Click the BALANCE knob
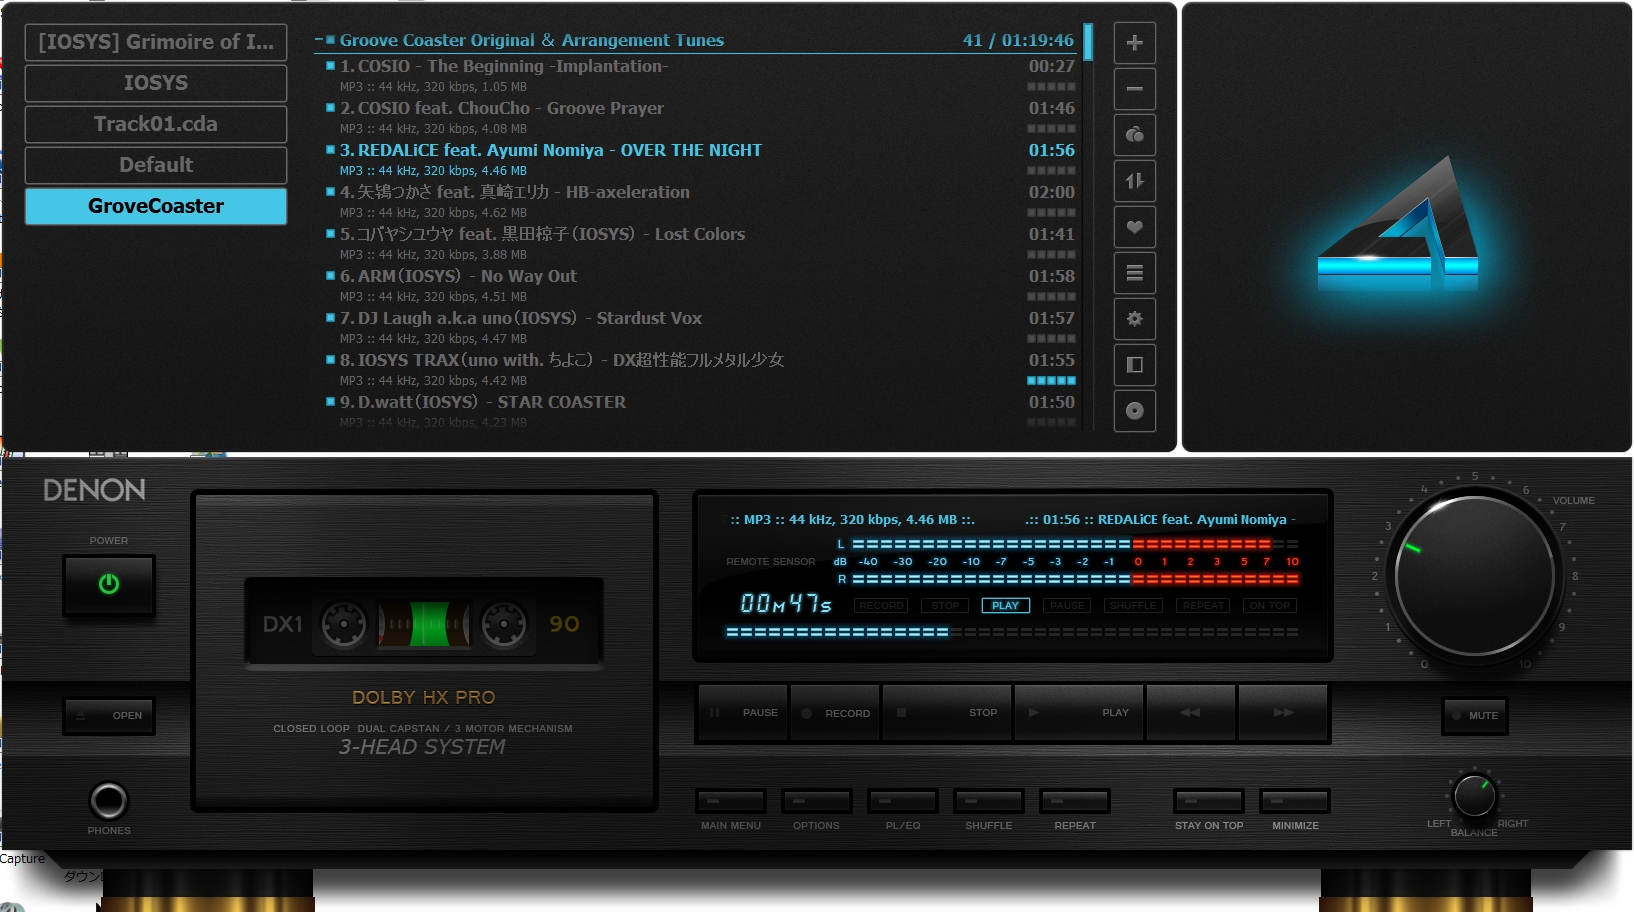Screen dimensions: 1634x912 click(x=1474, y=796)
